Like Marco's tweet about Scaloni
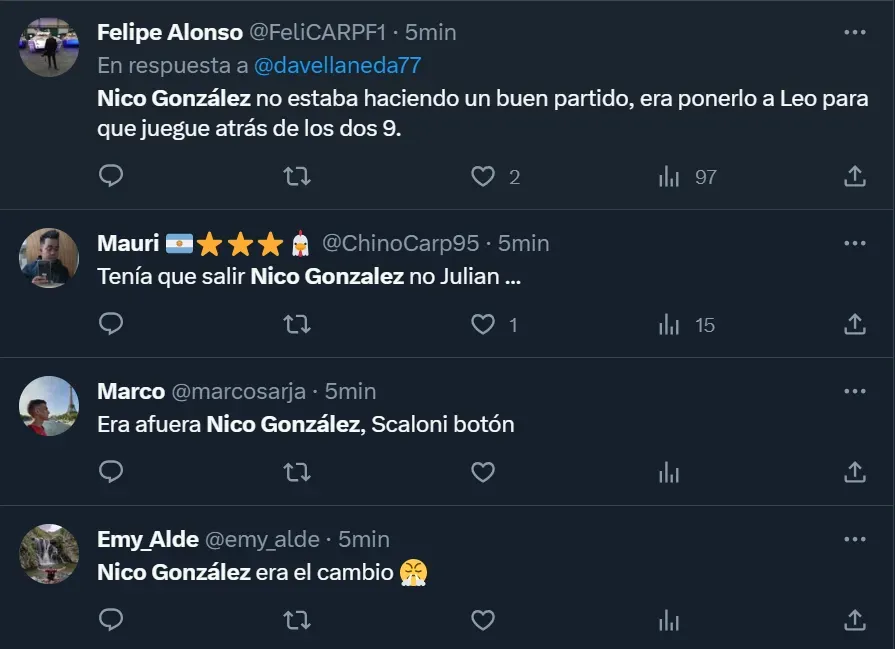This screenshot has width=895, height=649. 483,472
